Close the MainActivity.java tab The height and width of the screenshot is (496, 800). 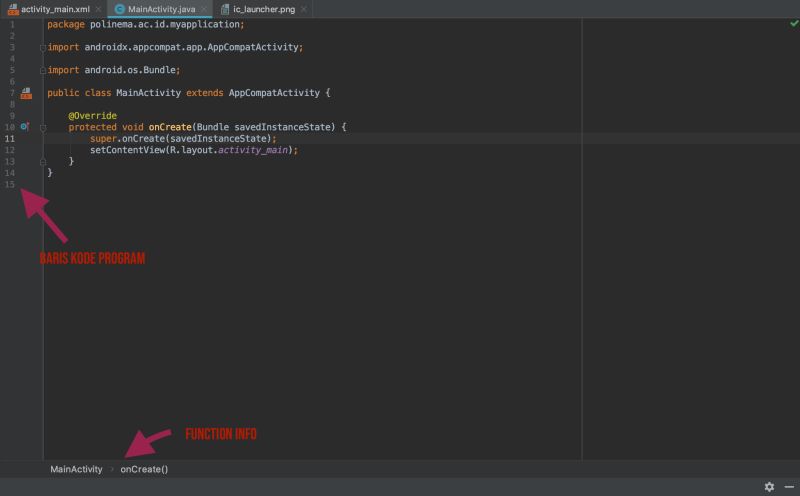204,9
